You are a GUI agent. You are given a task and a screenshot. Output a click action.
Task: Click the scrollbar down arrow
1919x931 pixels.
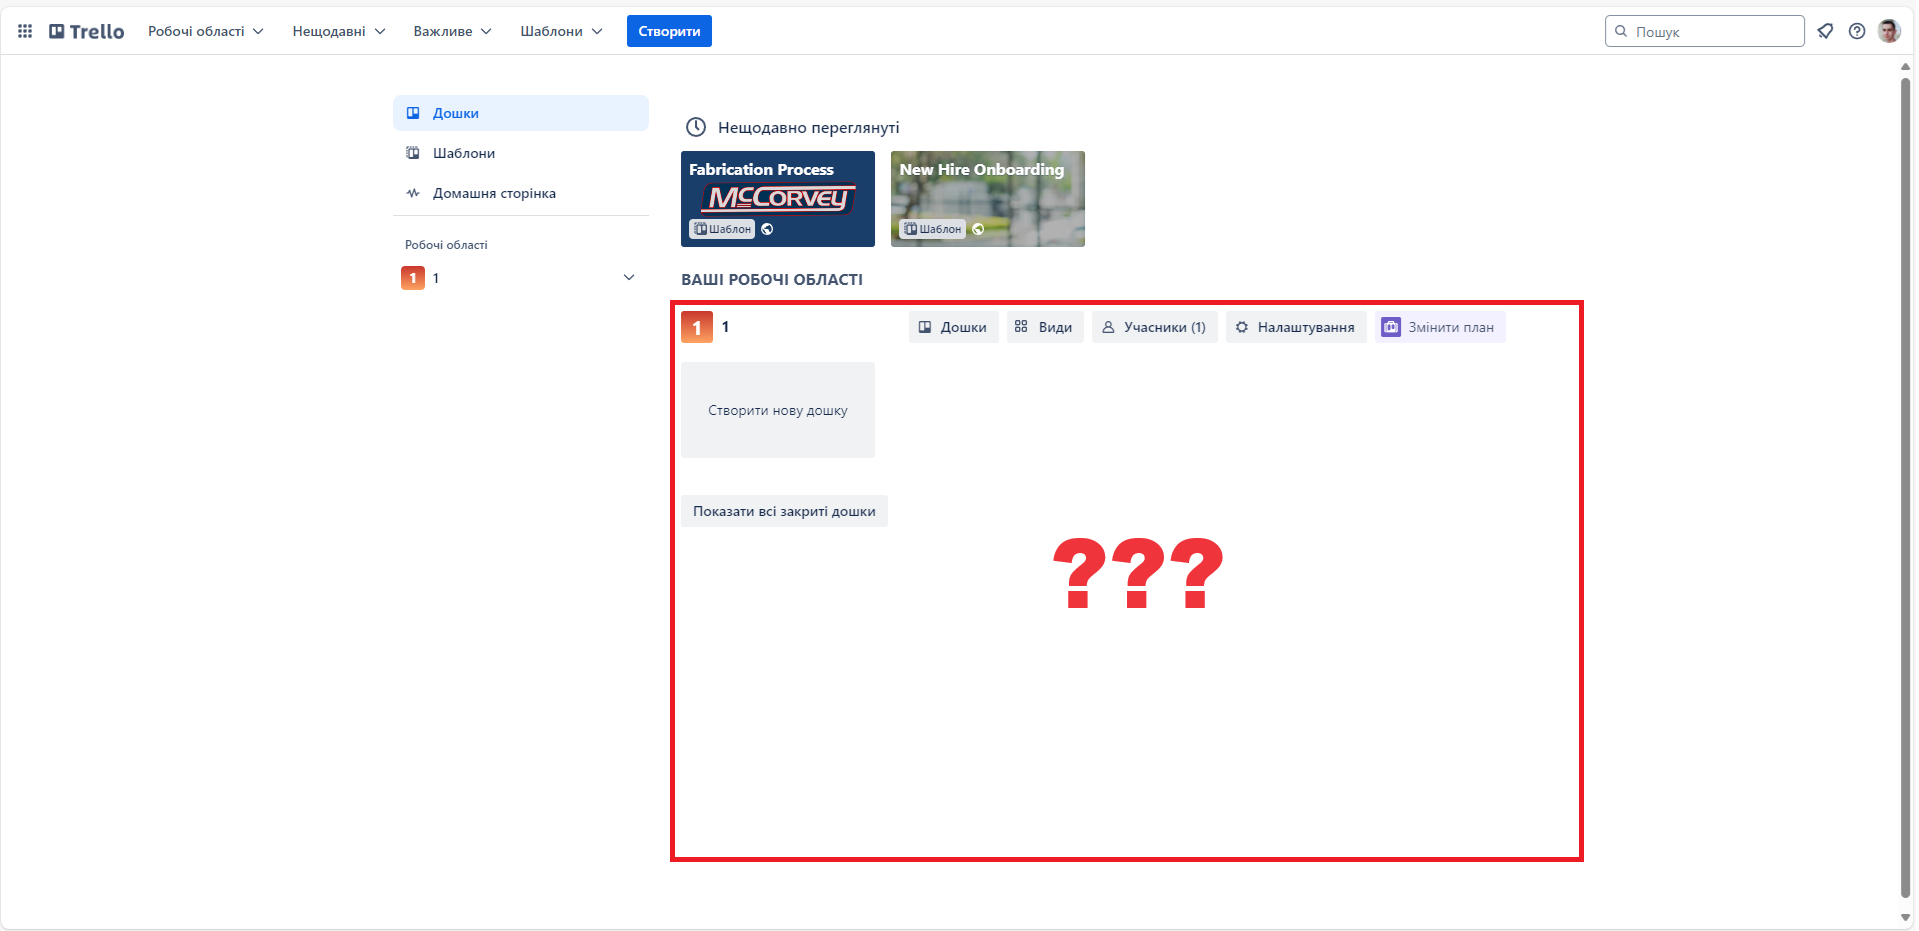1905,917
